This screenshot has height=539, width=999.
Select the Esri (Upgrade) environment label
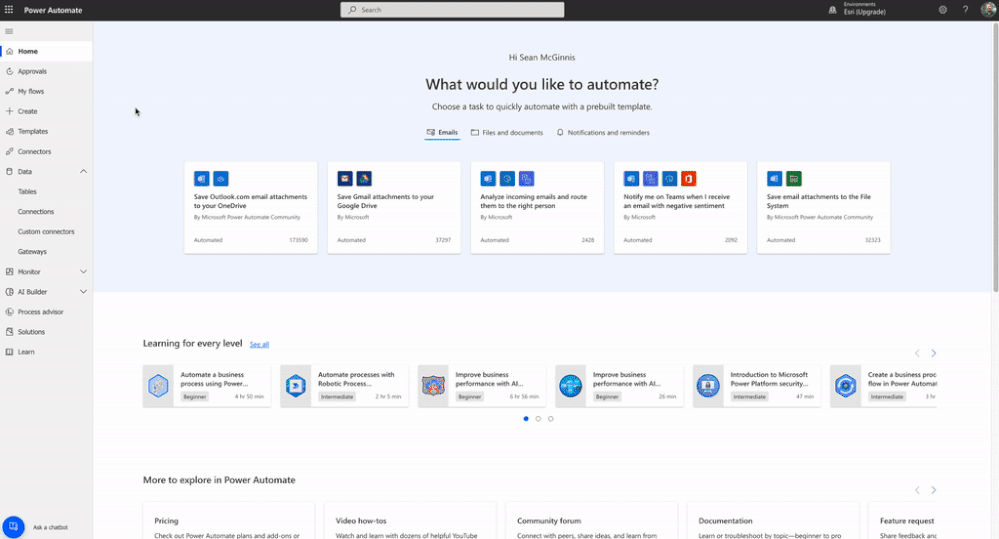click(x=865, y=12)
